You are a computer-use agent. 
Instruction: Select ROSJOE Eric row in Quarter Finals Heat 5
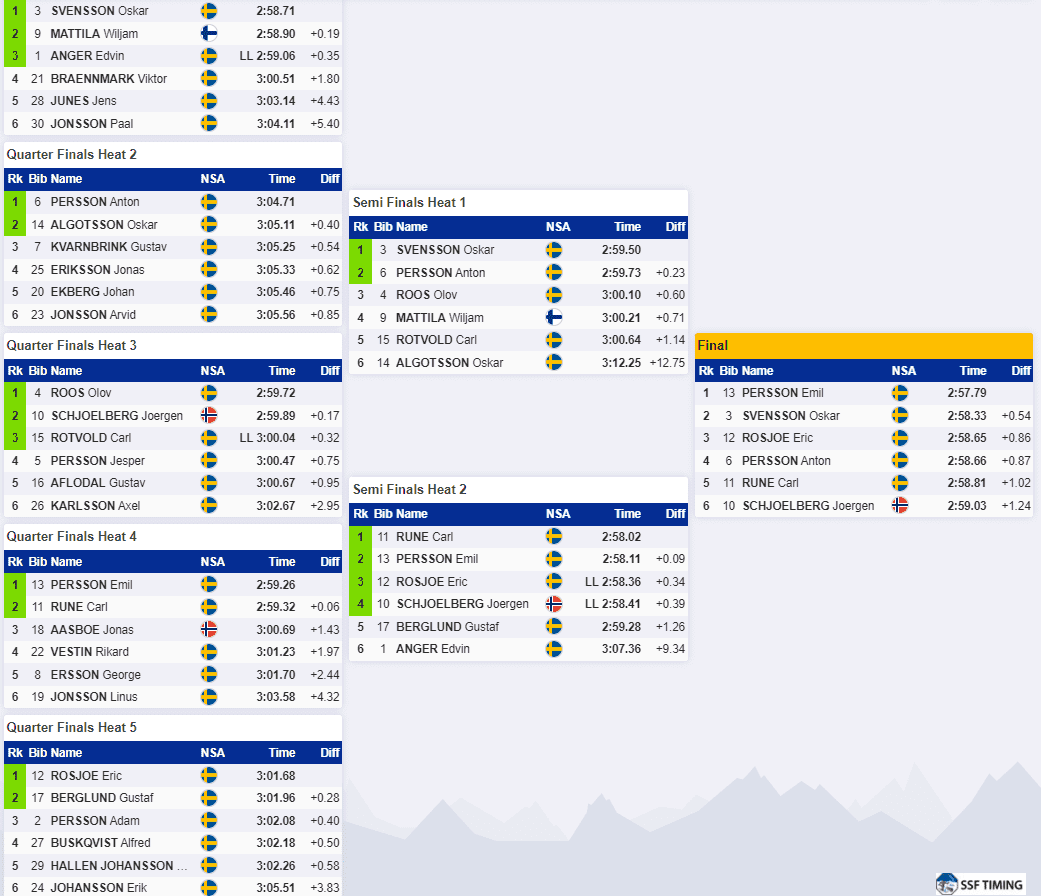coord(173,775)
